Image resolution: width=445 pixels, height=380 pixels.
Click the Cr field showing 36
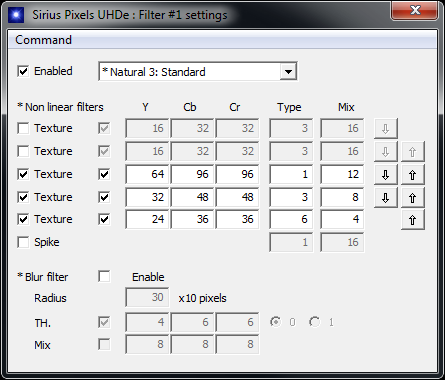click(x=237, y=219)
